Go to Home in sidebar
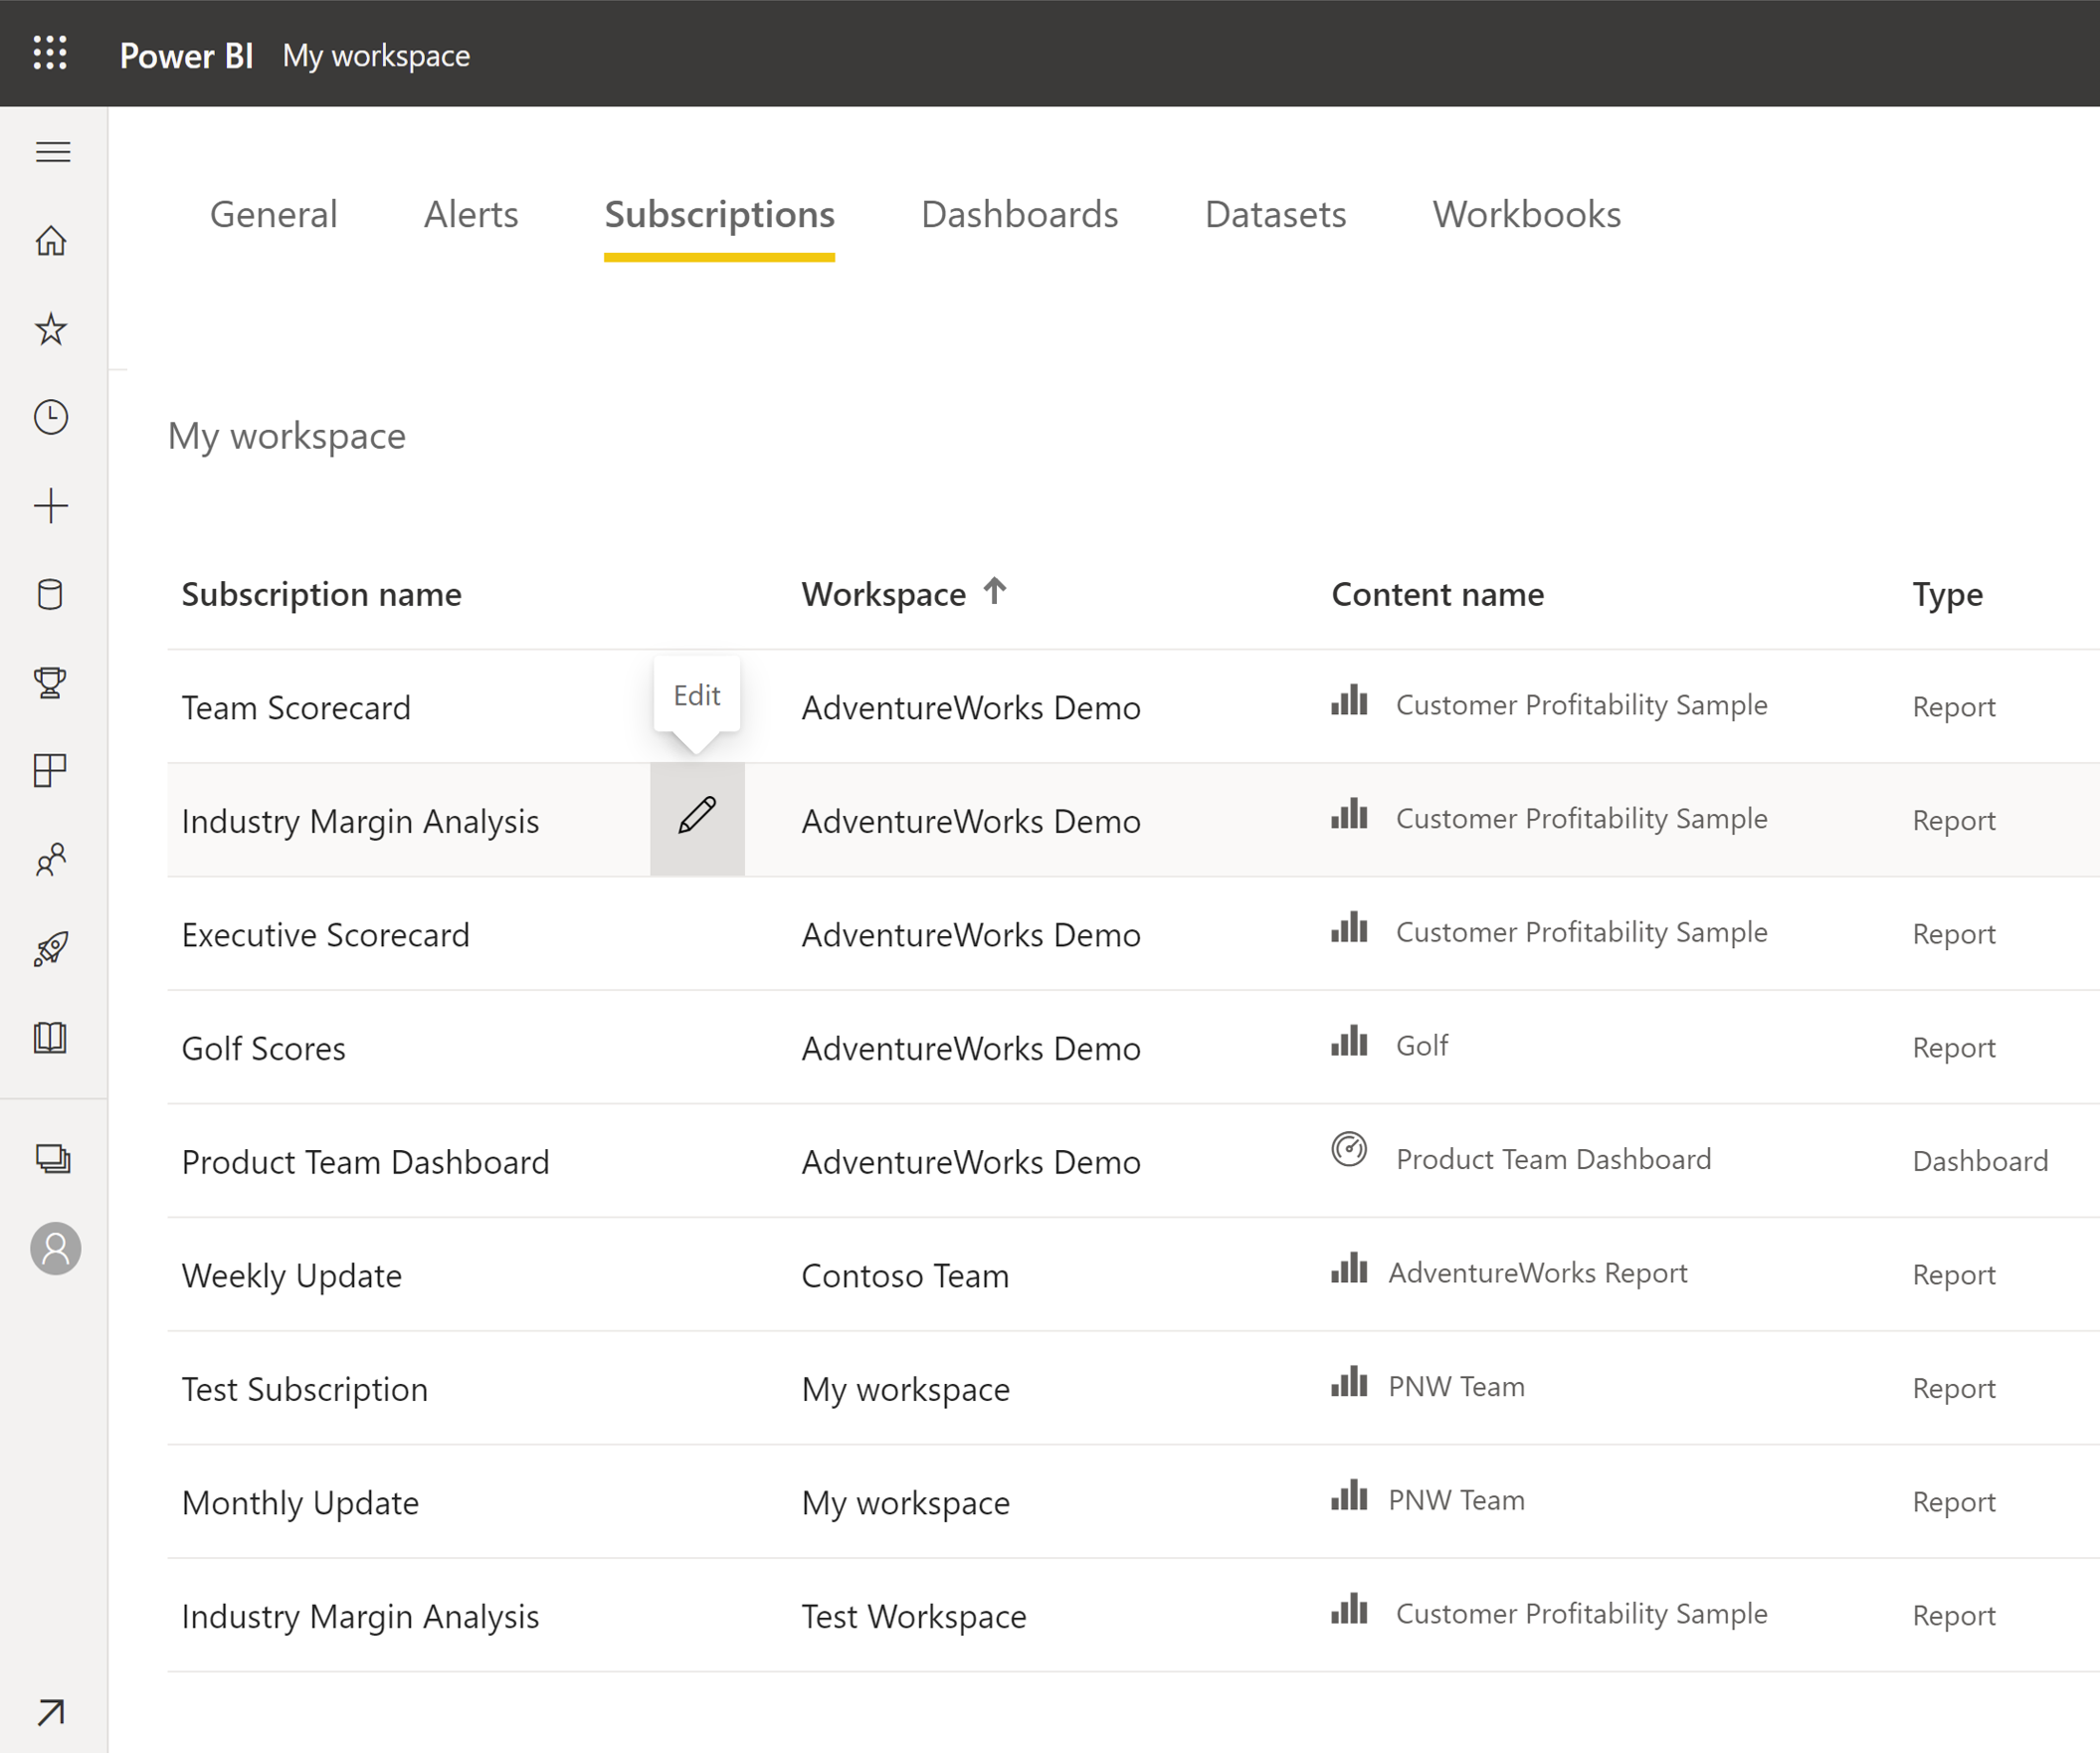The width and height of the screenshot is (2100, 1756). point(51,241)
